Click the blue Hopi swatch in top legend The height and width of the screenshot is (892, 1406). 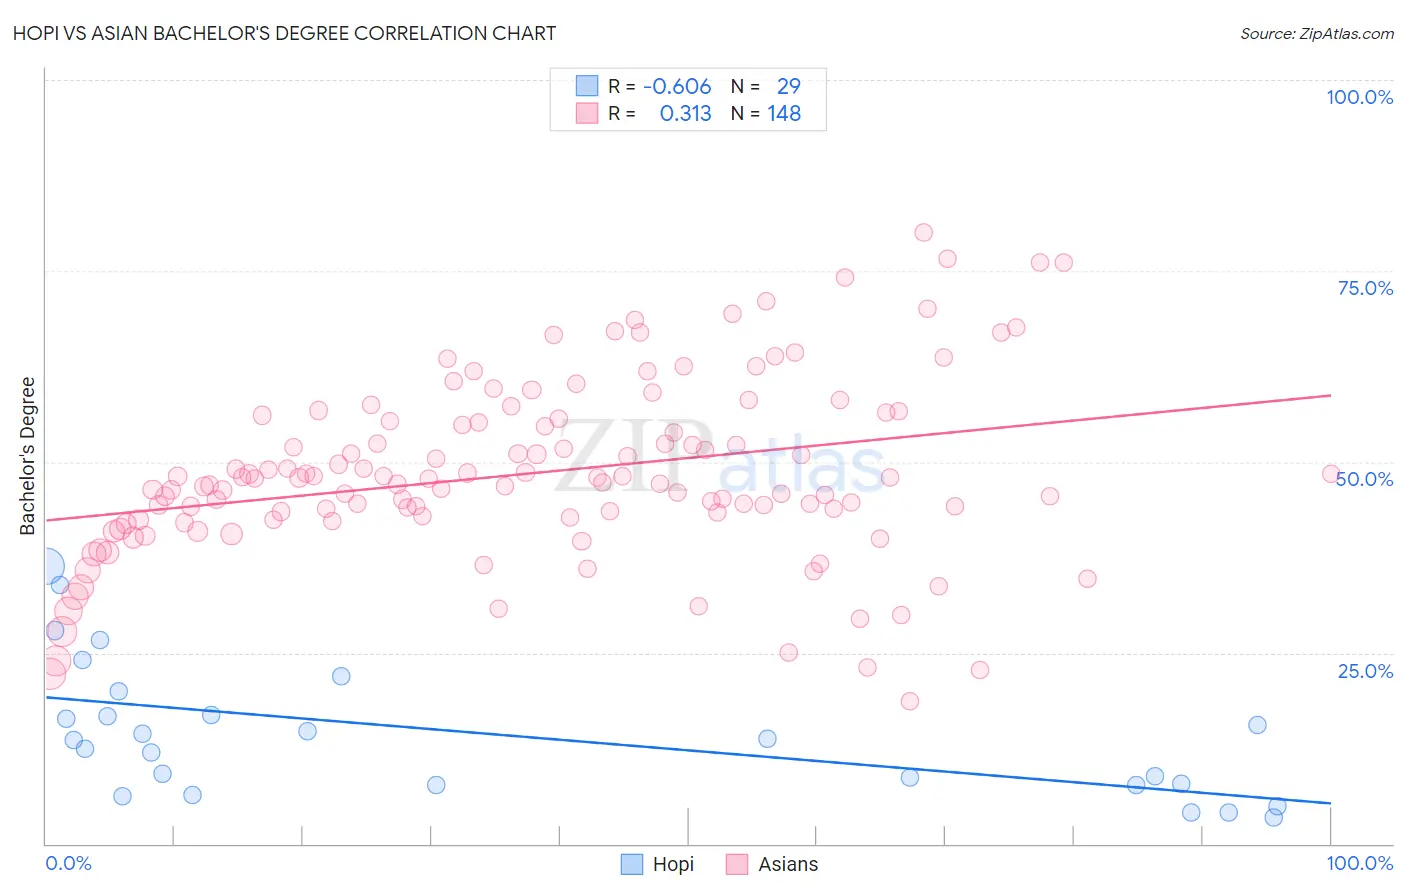[x=586, y=86]
